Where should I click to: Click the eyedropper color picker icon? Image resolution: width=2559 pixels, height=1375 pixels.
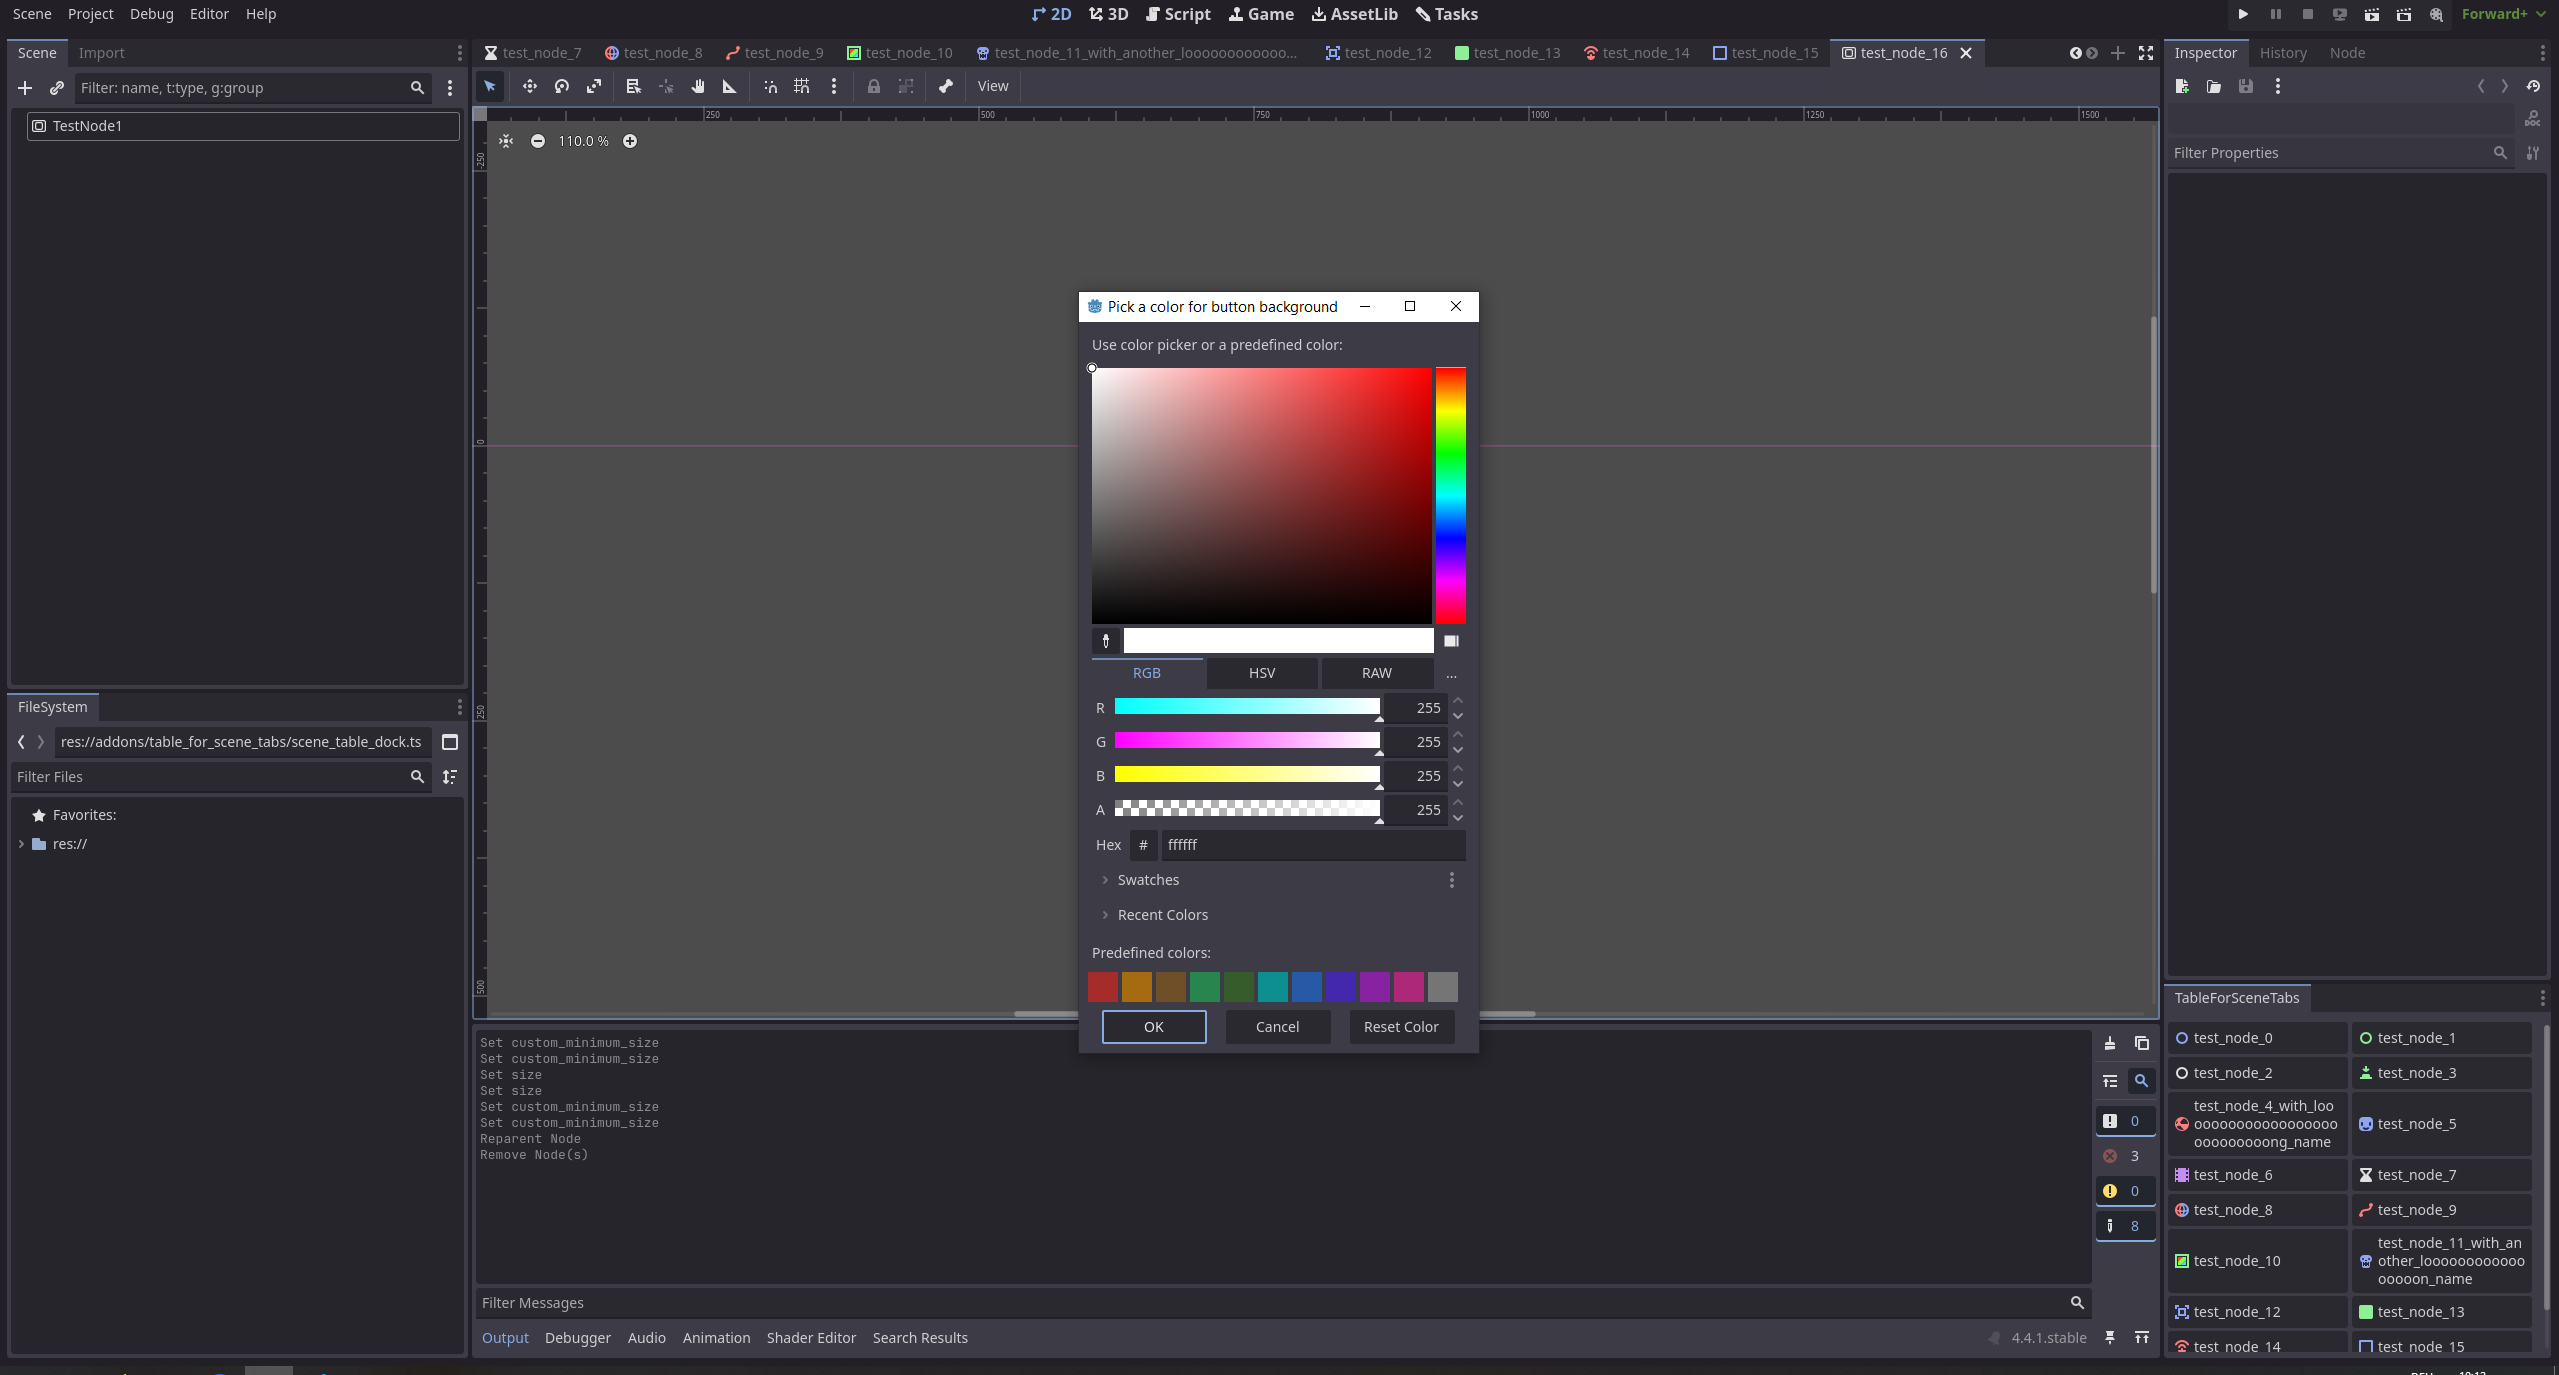coord(1106,641)
